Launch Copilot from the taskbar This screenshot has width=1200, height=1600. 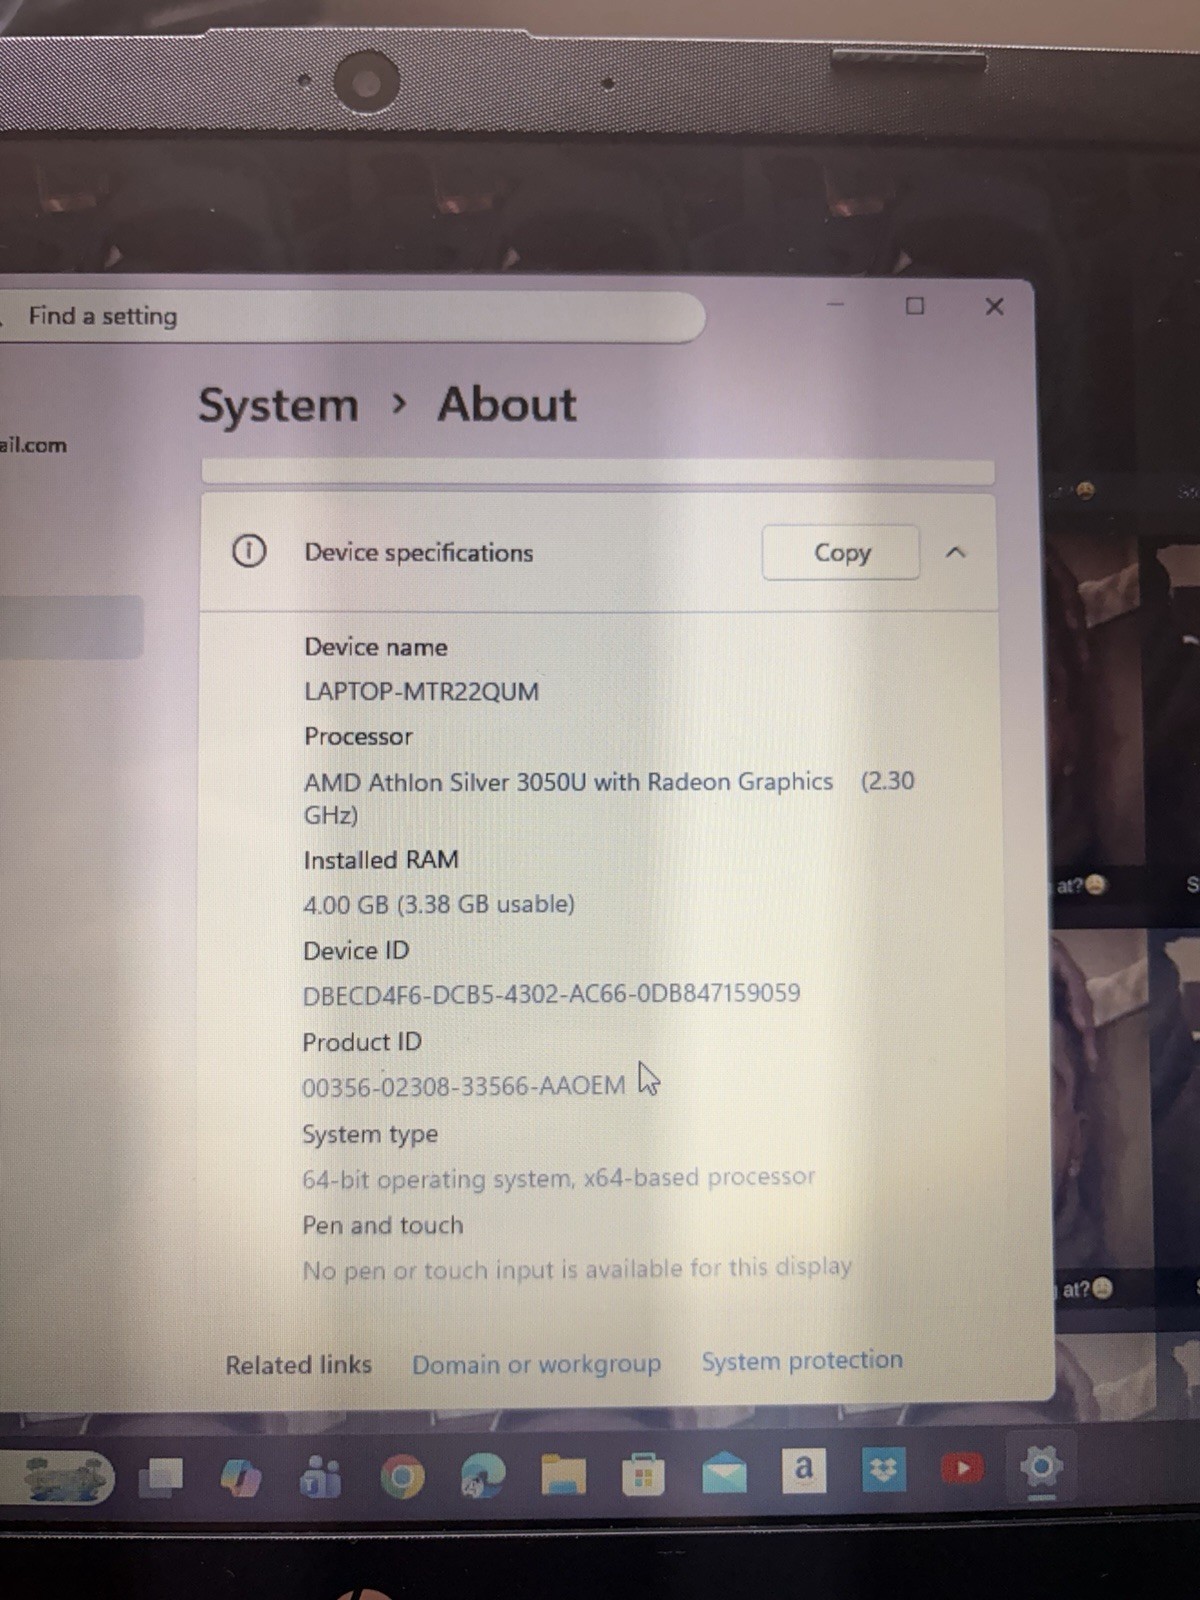[240, 1477]
